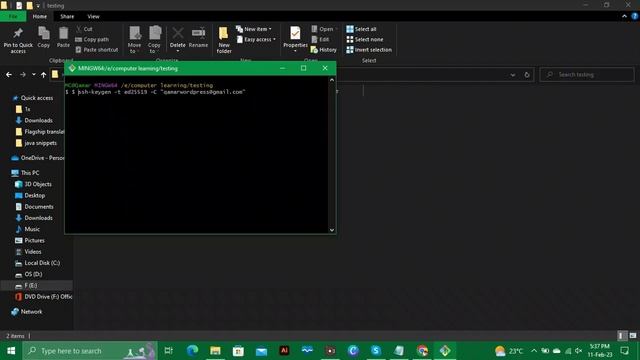
Task: Switch to the Share ribbon tab
Action: tap(67, 16)
